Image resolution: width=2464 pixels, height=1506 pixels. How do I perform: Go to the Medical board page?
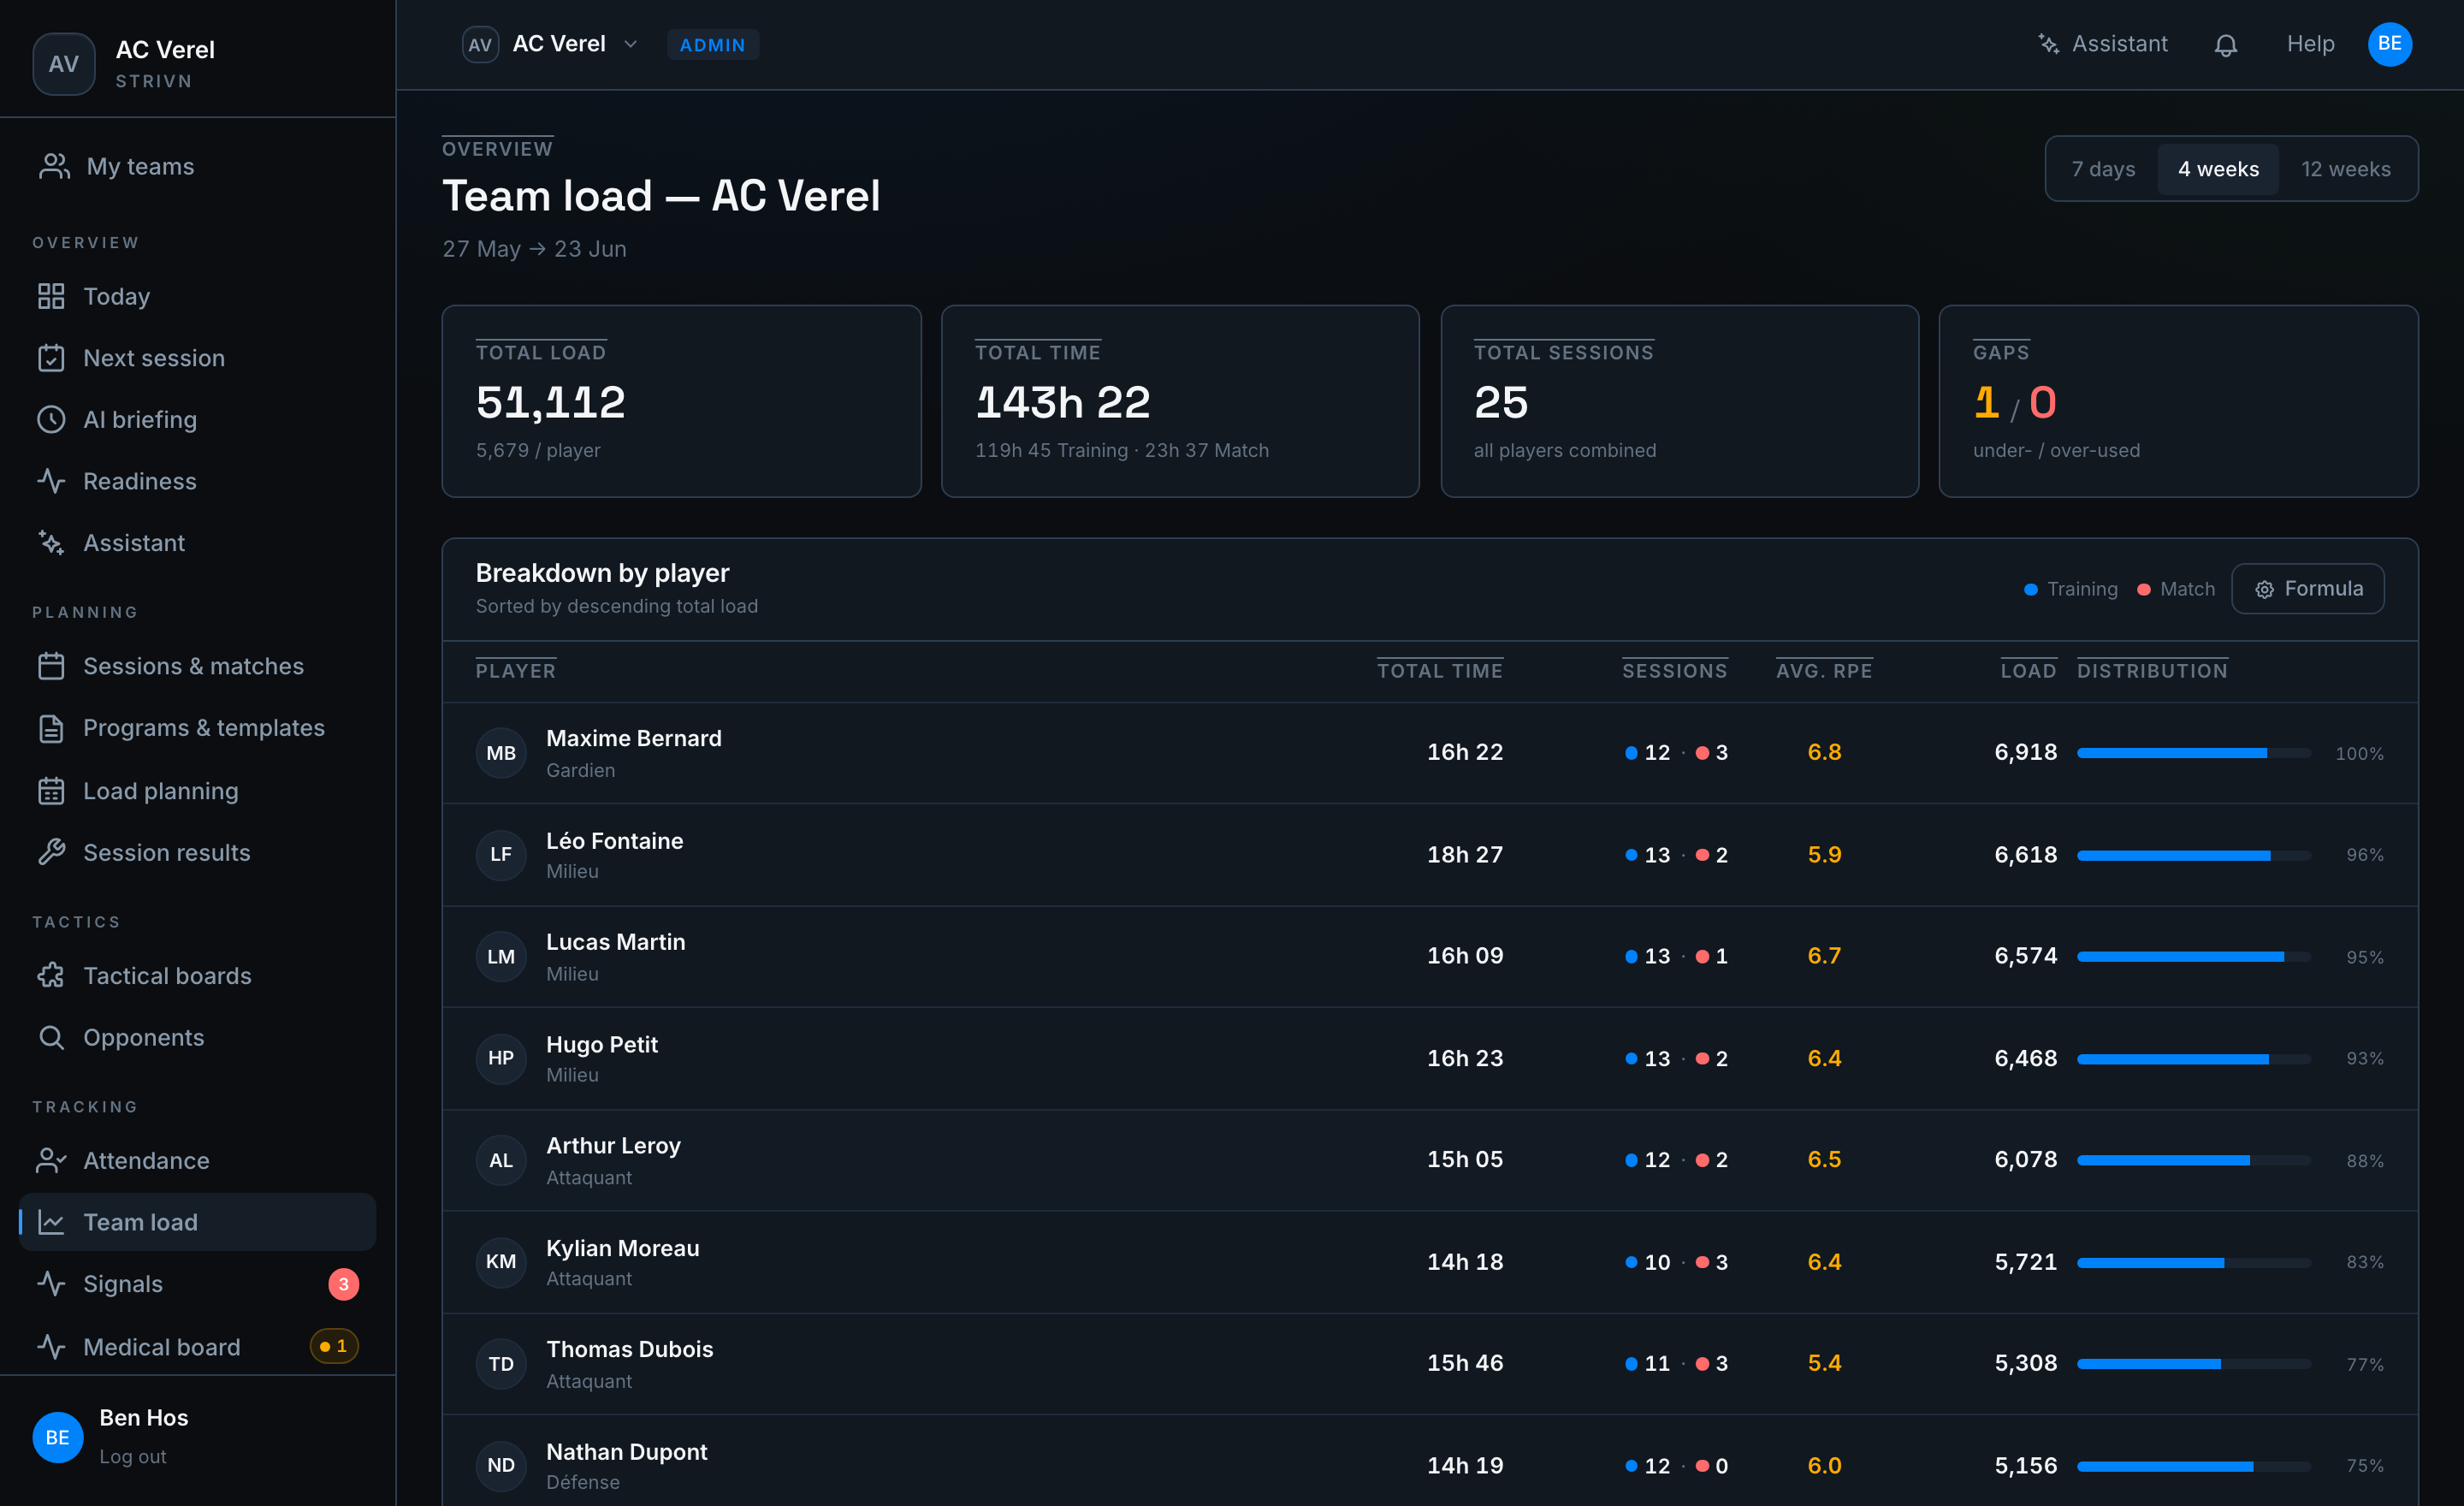[x=198, y=1347]
